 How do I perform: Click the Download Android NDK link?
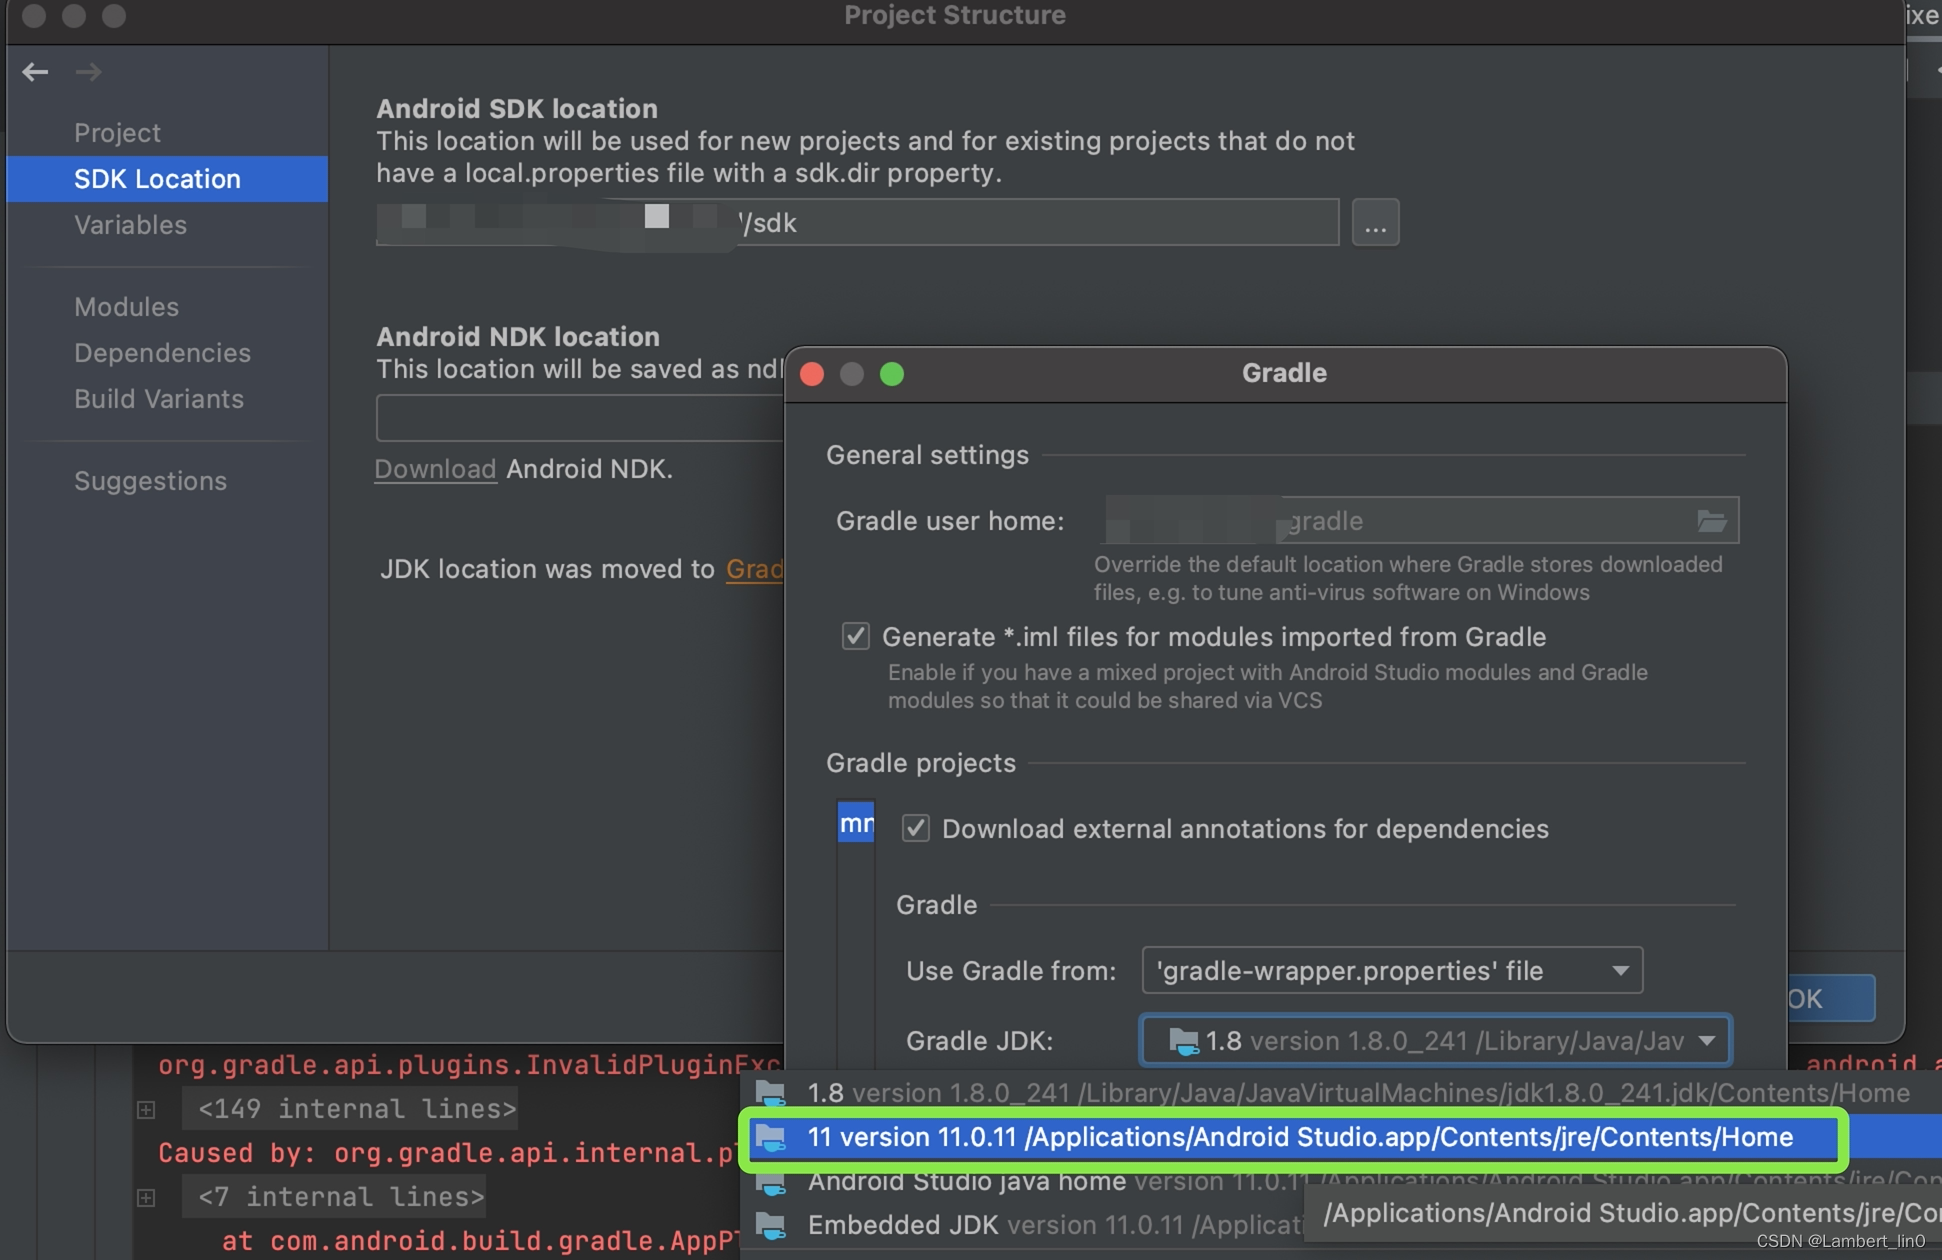click(x=435, y=469)
